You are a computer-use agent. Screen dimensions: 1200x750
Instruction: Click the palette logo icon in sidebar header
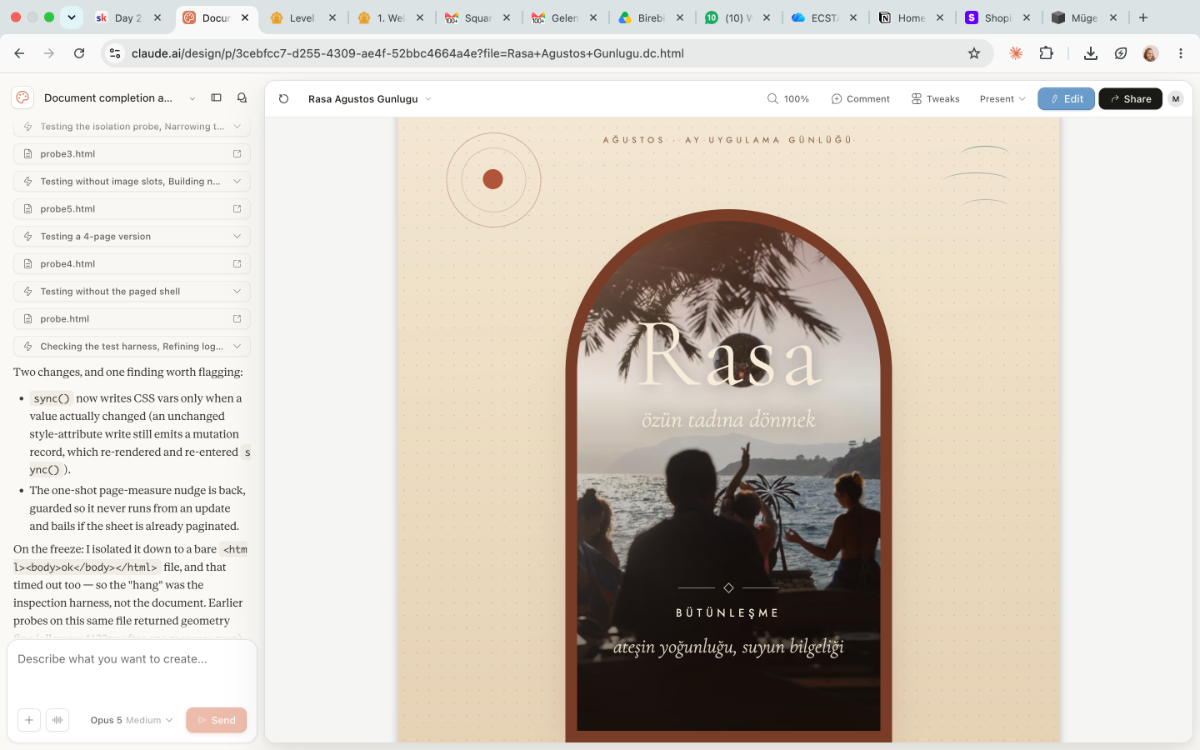(23, 98)
